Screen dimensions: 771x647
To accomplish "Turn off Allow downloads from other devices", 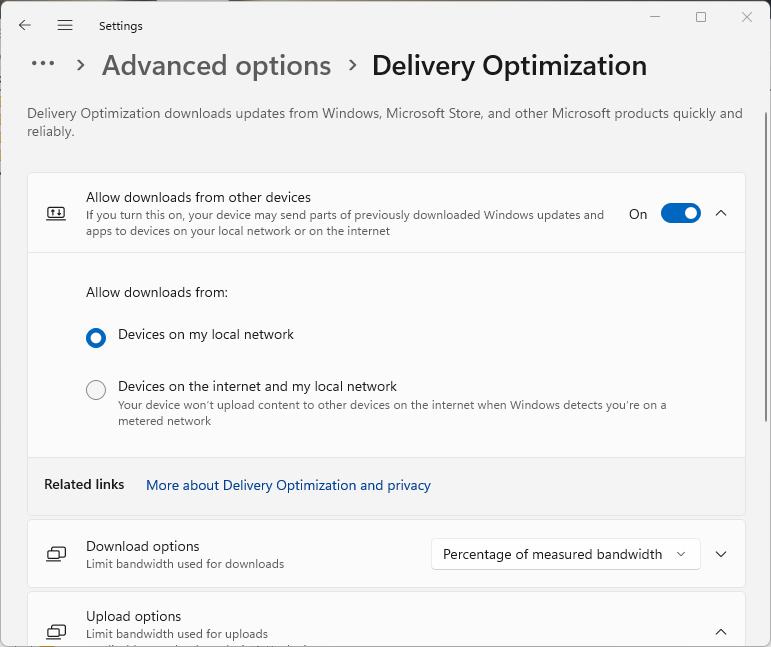I will pyautogui.click(x=680, y=213).
